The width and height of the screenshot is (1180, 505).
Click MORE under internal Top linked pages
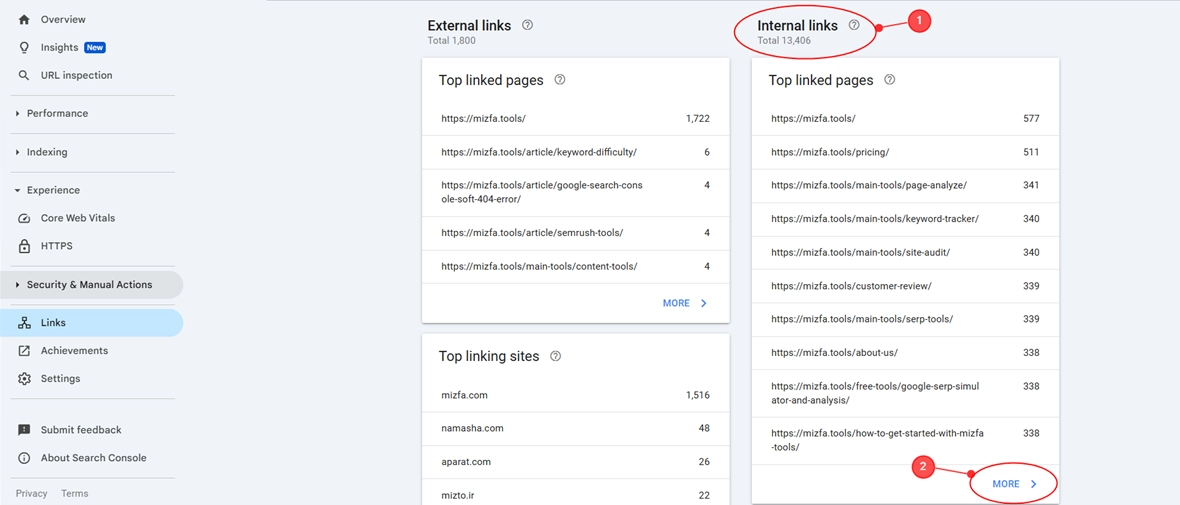pyautogui.click(x=1015, y=484)
